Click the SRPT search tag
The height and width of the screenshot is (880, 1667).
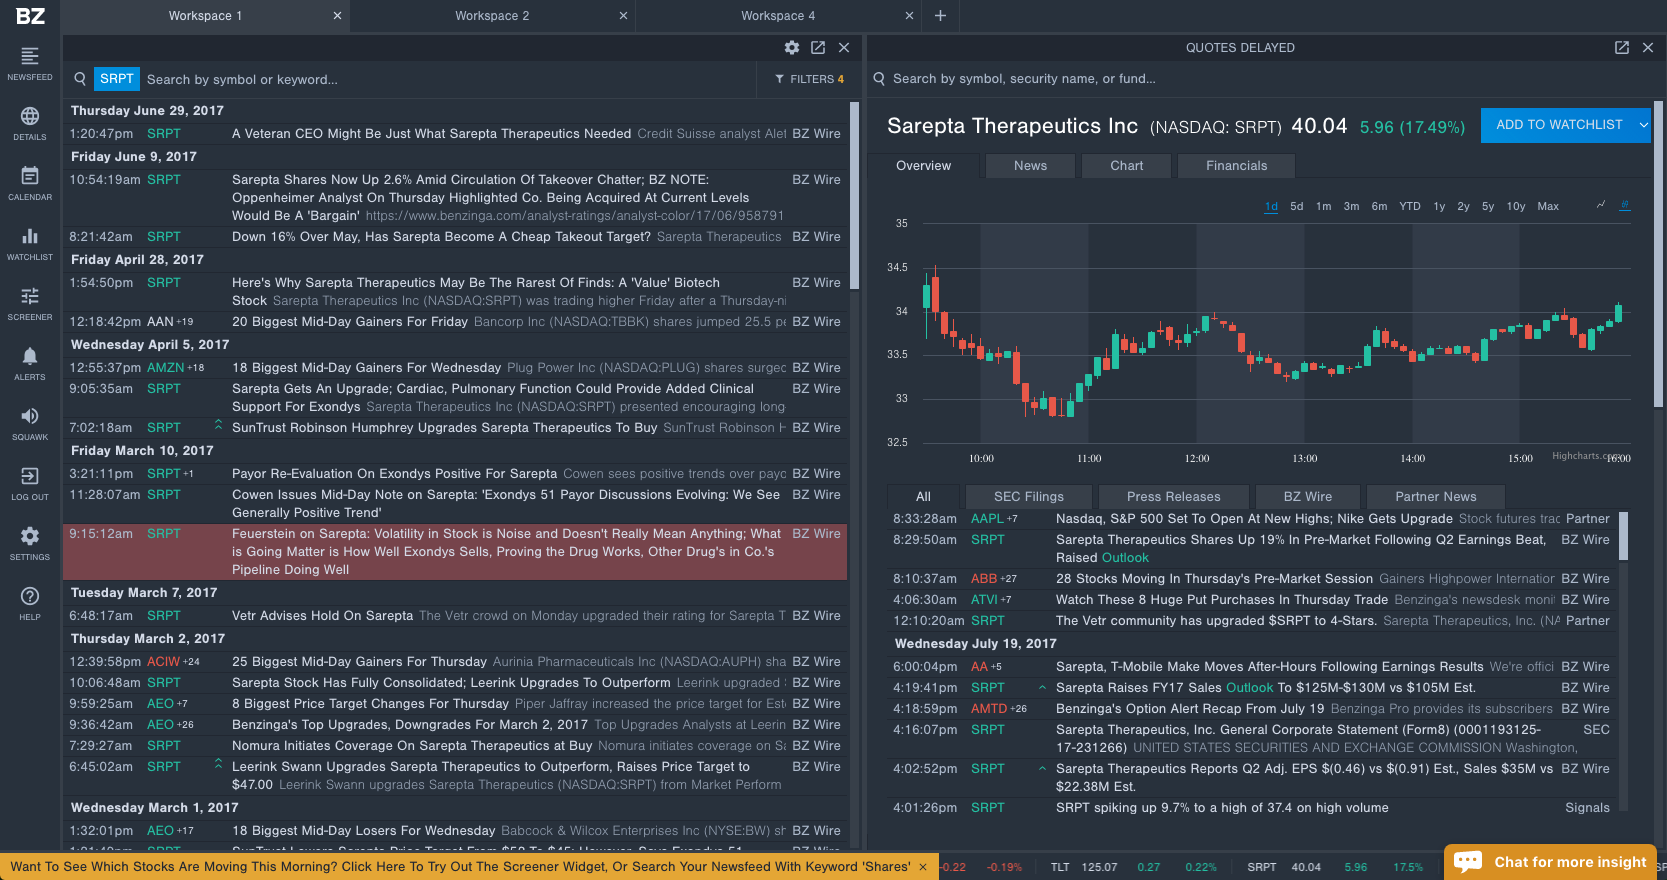pos(116,79)
